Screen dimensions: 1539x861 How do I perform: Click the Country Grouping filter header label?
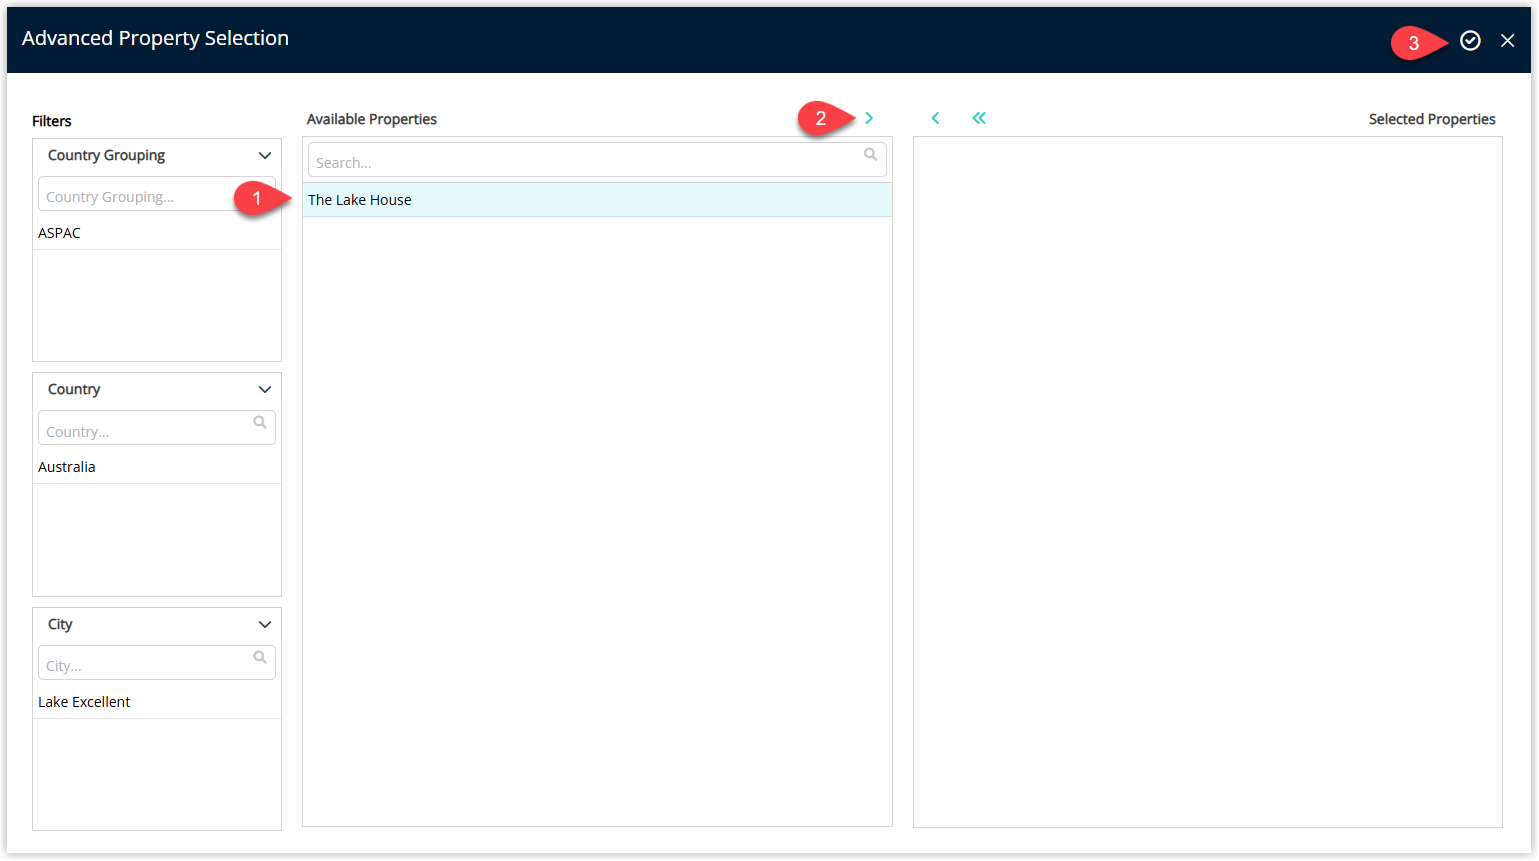click(106, 156)
